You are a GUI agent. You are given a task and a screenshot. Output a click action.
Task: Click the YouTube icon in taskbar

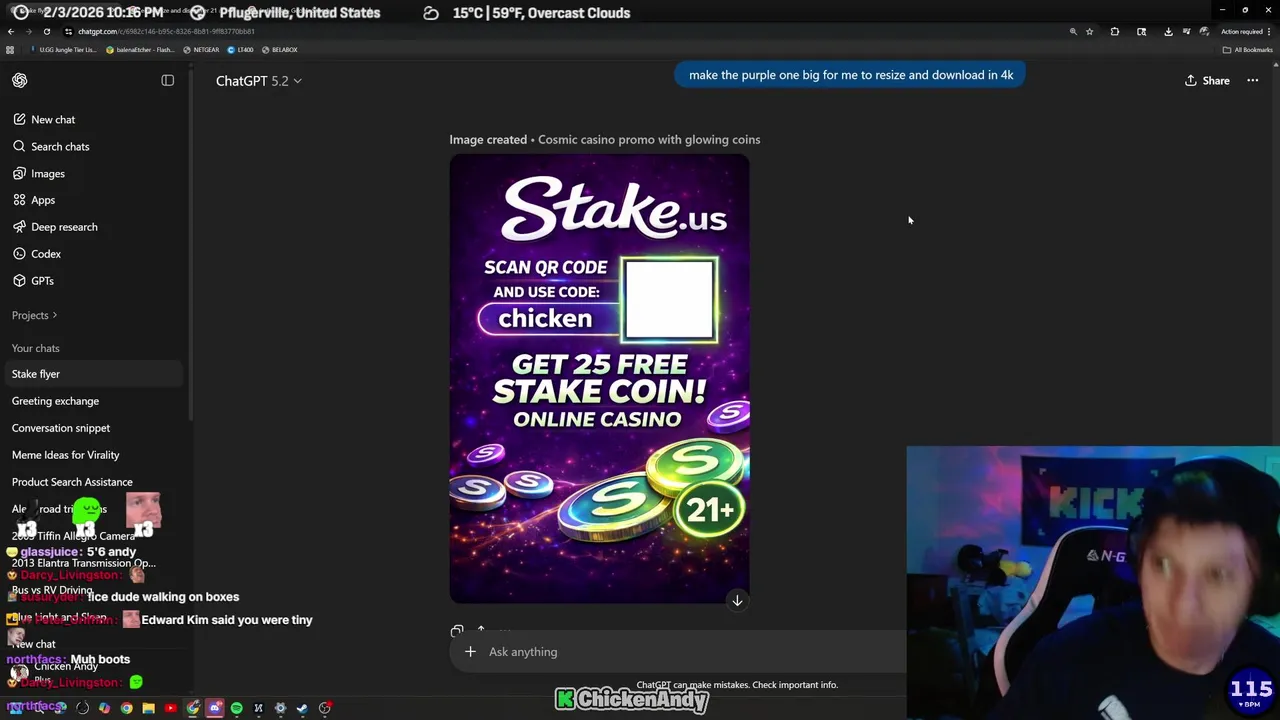pyautogui.click(x=171, y=708)
